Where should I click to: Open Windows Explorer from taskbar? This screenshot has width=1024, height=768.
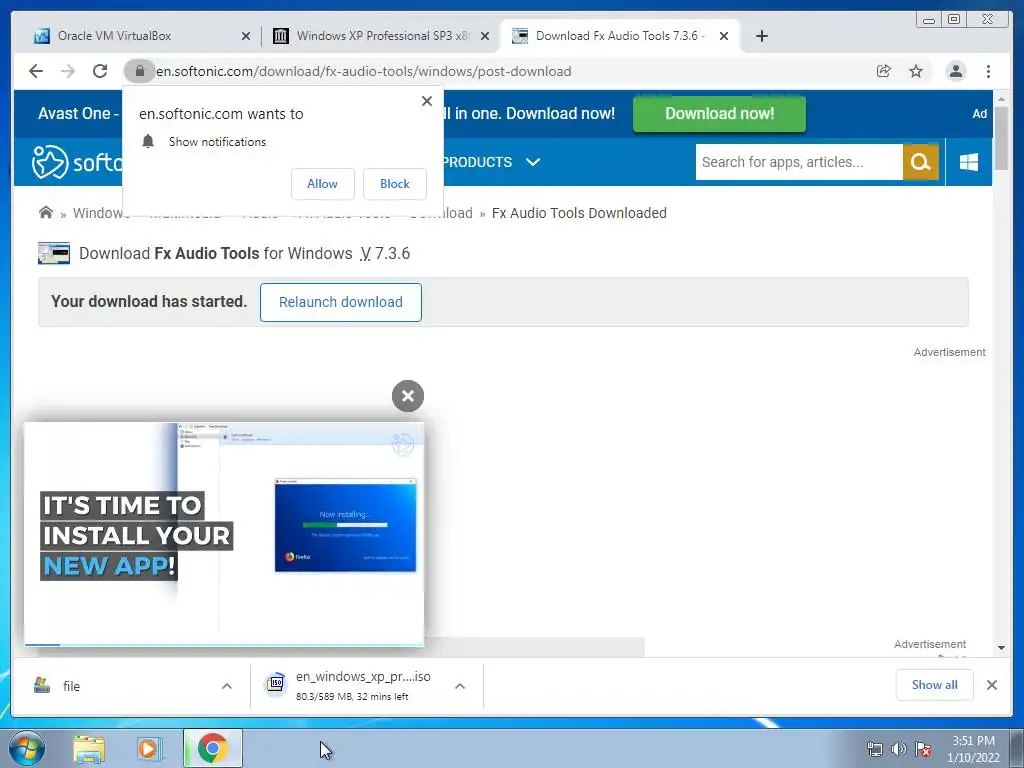[x=89, y=749]
